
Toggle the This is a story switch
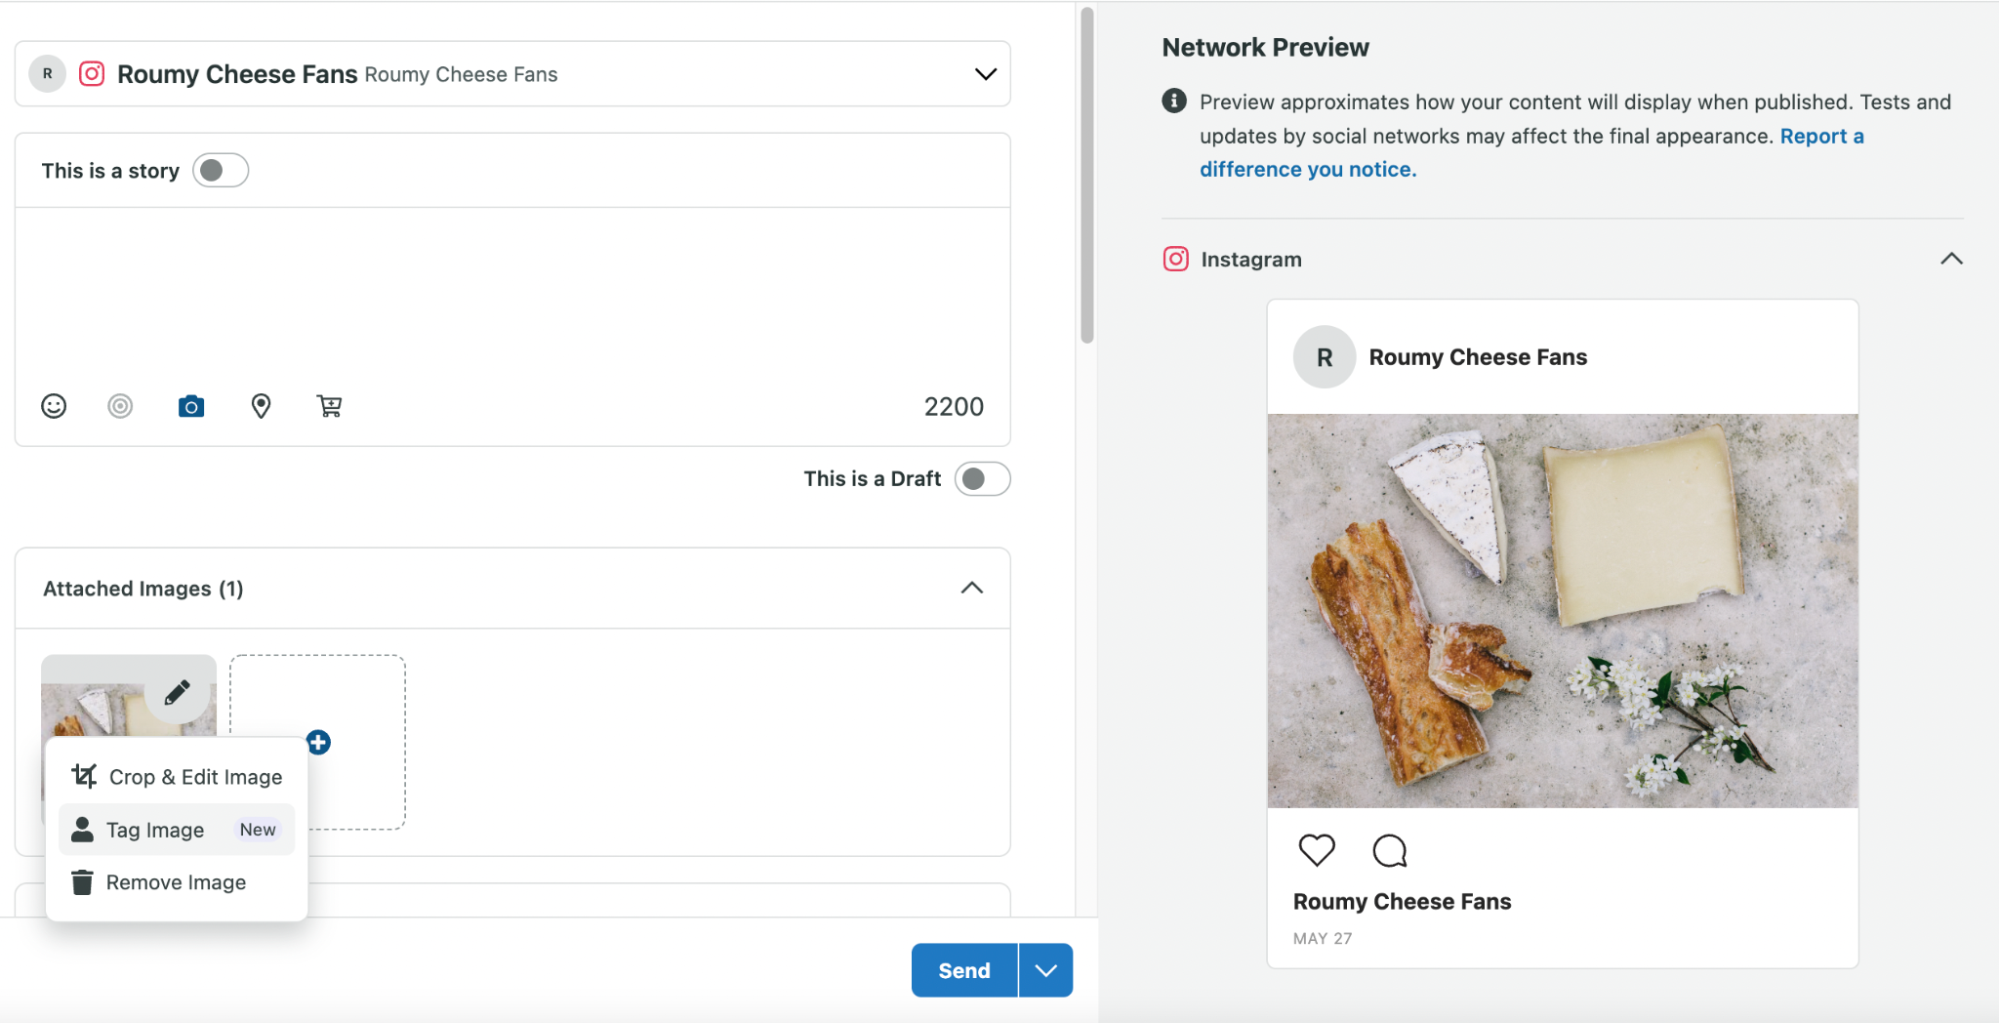pos(221,171)
